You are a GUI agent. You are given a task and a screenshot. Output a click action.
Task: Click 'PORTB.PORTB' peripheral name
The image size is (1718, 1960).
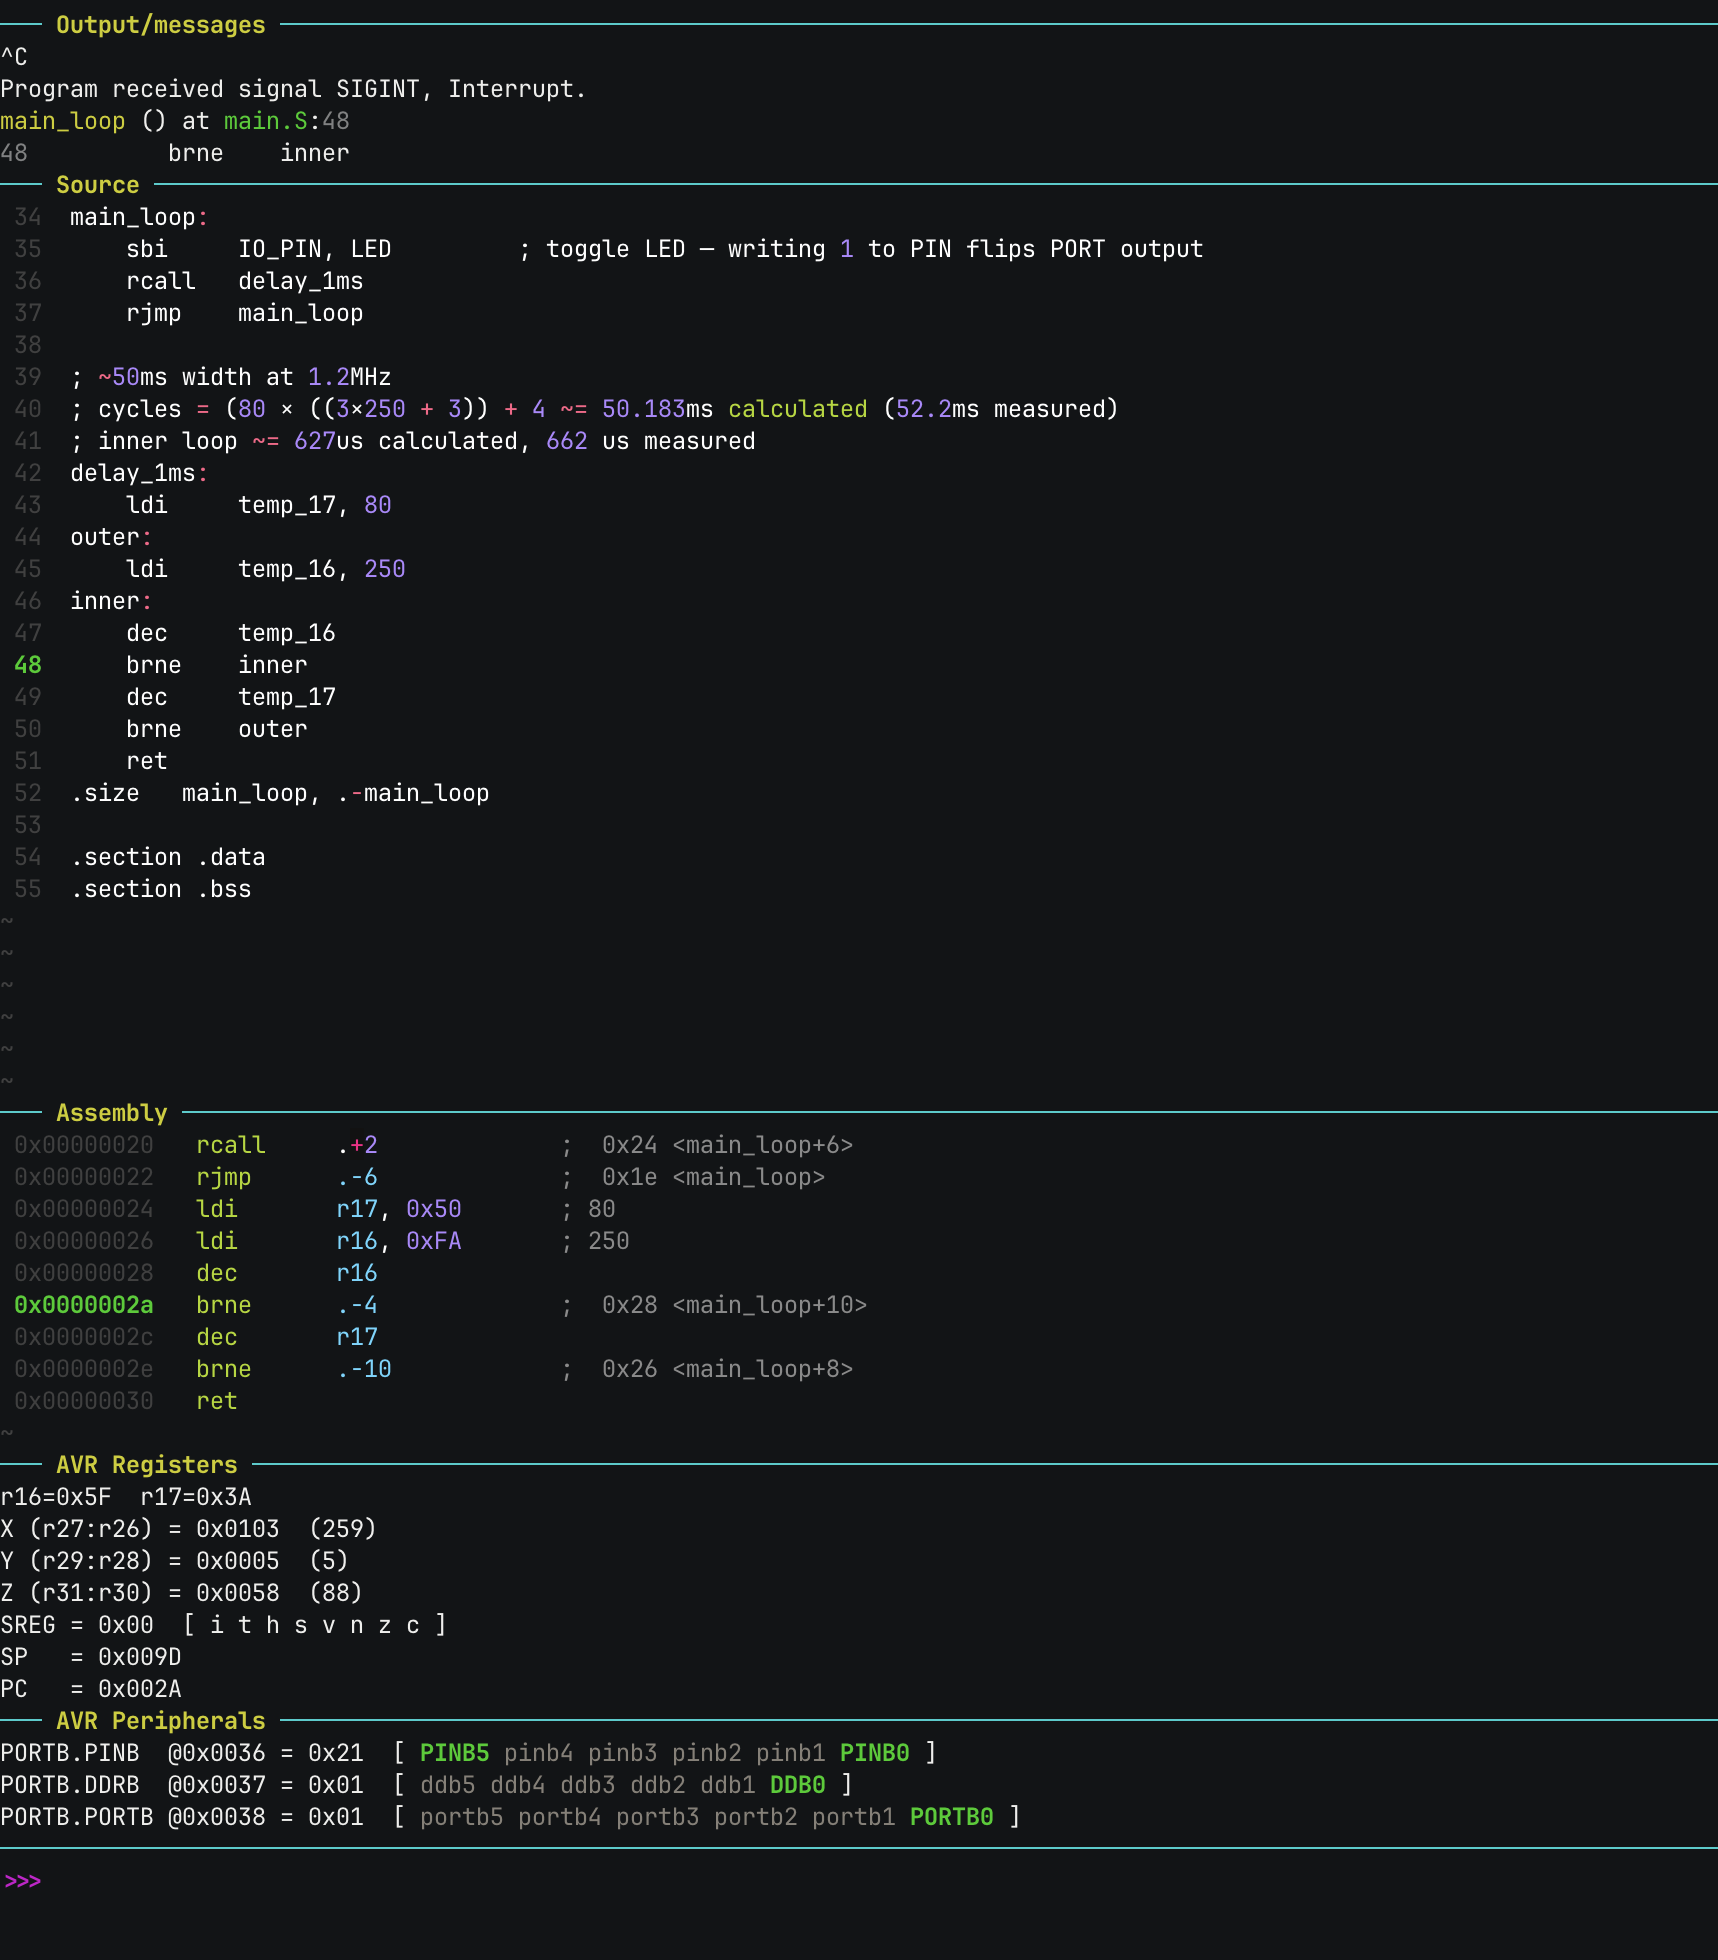click(x=77, y=1817)
